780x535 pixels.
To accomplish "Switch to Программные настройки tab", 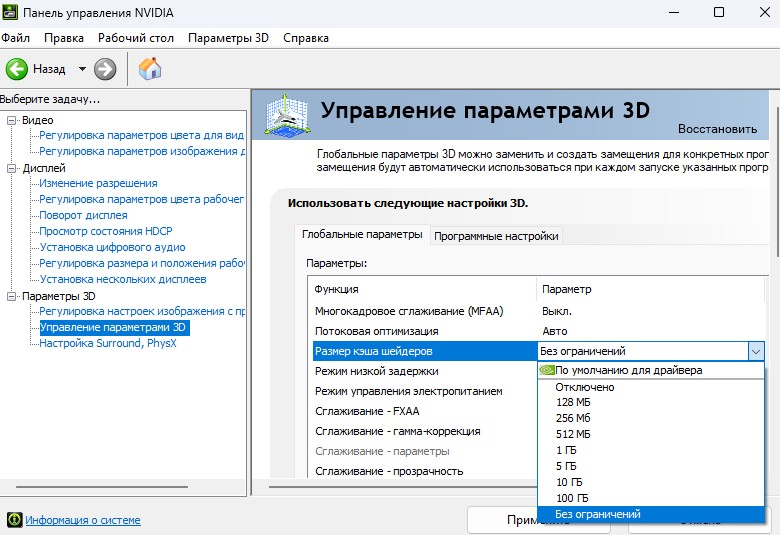I will 496,236.
